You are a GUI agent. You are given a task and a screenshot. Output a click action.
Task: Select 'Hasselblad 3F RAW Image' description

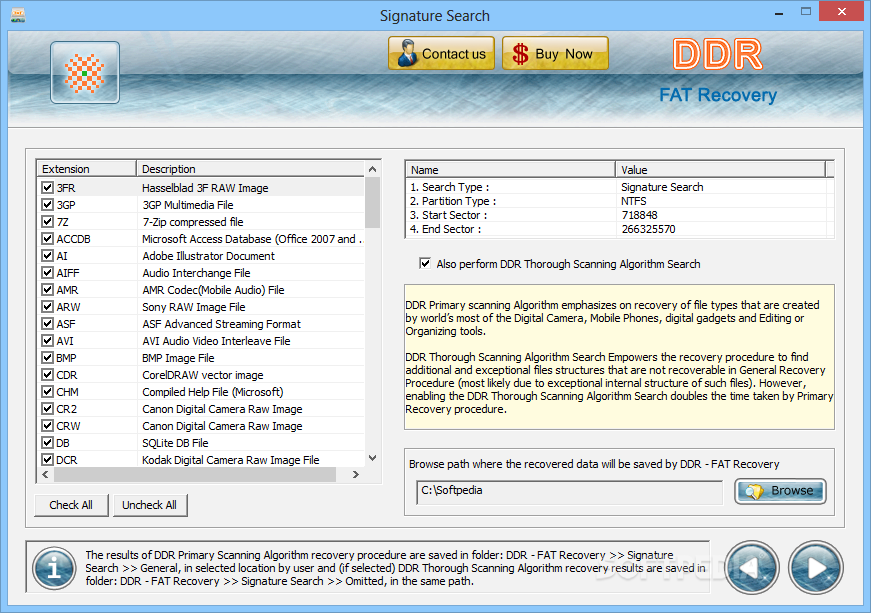pyautogui.click(x=205, y=188)
